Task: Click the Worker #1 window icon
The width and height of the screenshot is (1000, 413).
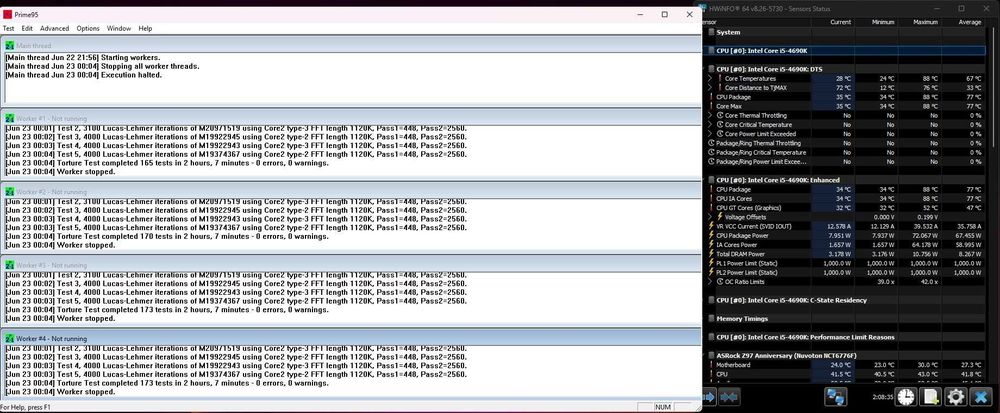Action: click(10, 119)
